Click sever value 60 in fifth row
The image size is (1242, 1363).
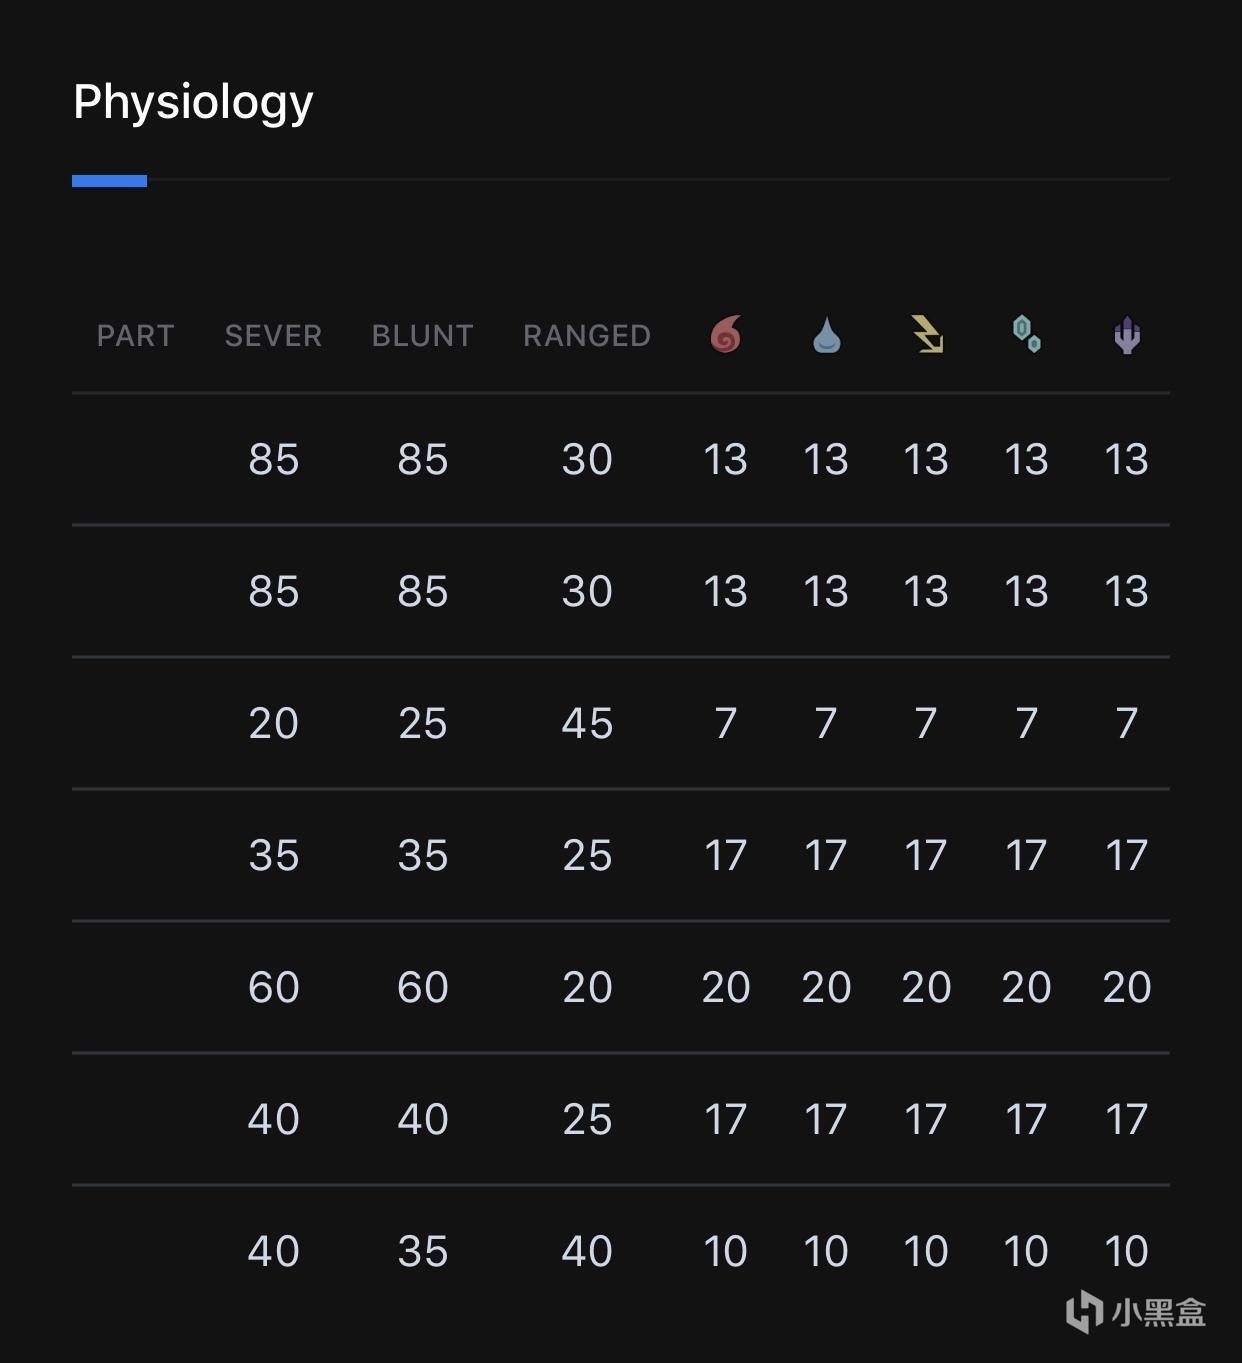[x=273, y=988]
